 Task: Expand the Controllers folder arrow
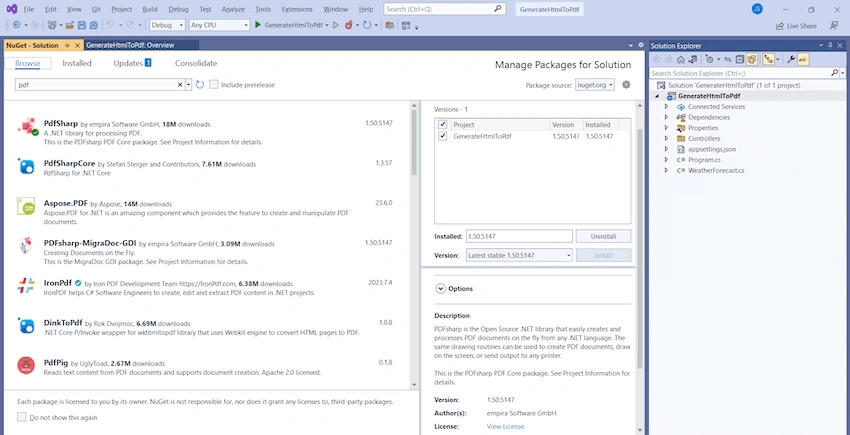click(x=666, y=138)
